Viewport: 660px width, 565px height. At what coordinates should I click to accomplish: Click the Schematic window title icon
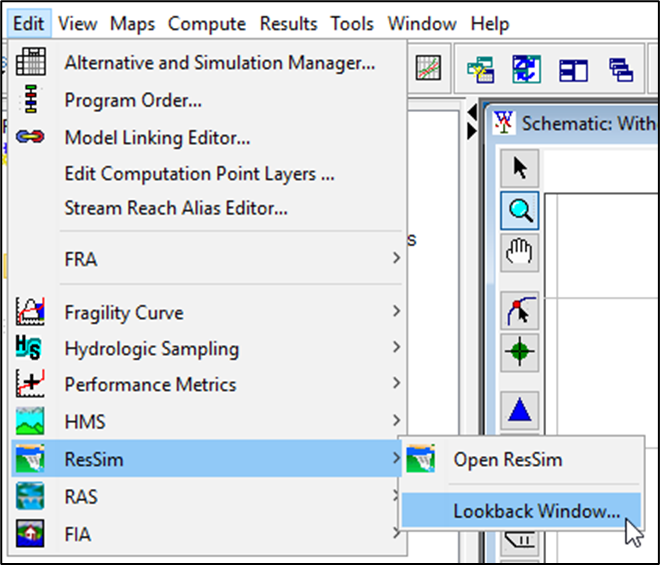click(x=504, y=123)
